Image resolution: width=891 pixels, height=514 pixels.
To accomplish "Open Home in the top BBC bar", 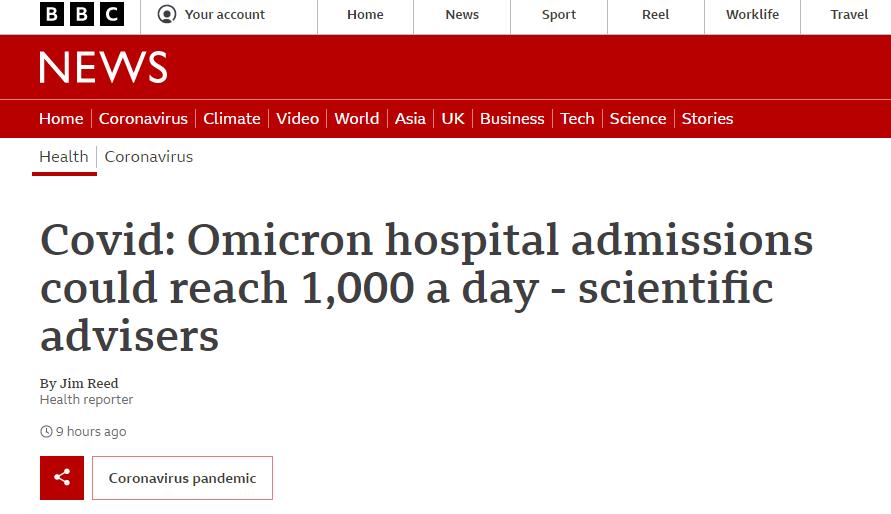I will (365, 15).
